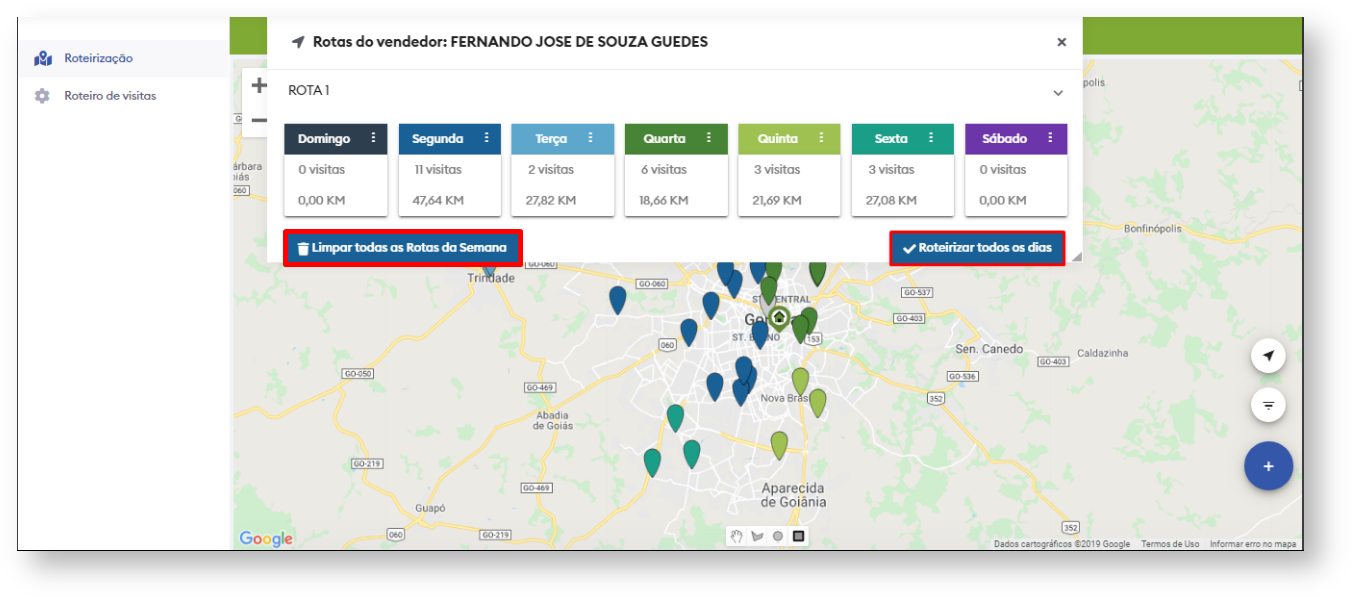Click the navigation arrow floating button

[1268, 356]
